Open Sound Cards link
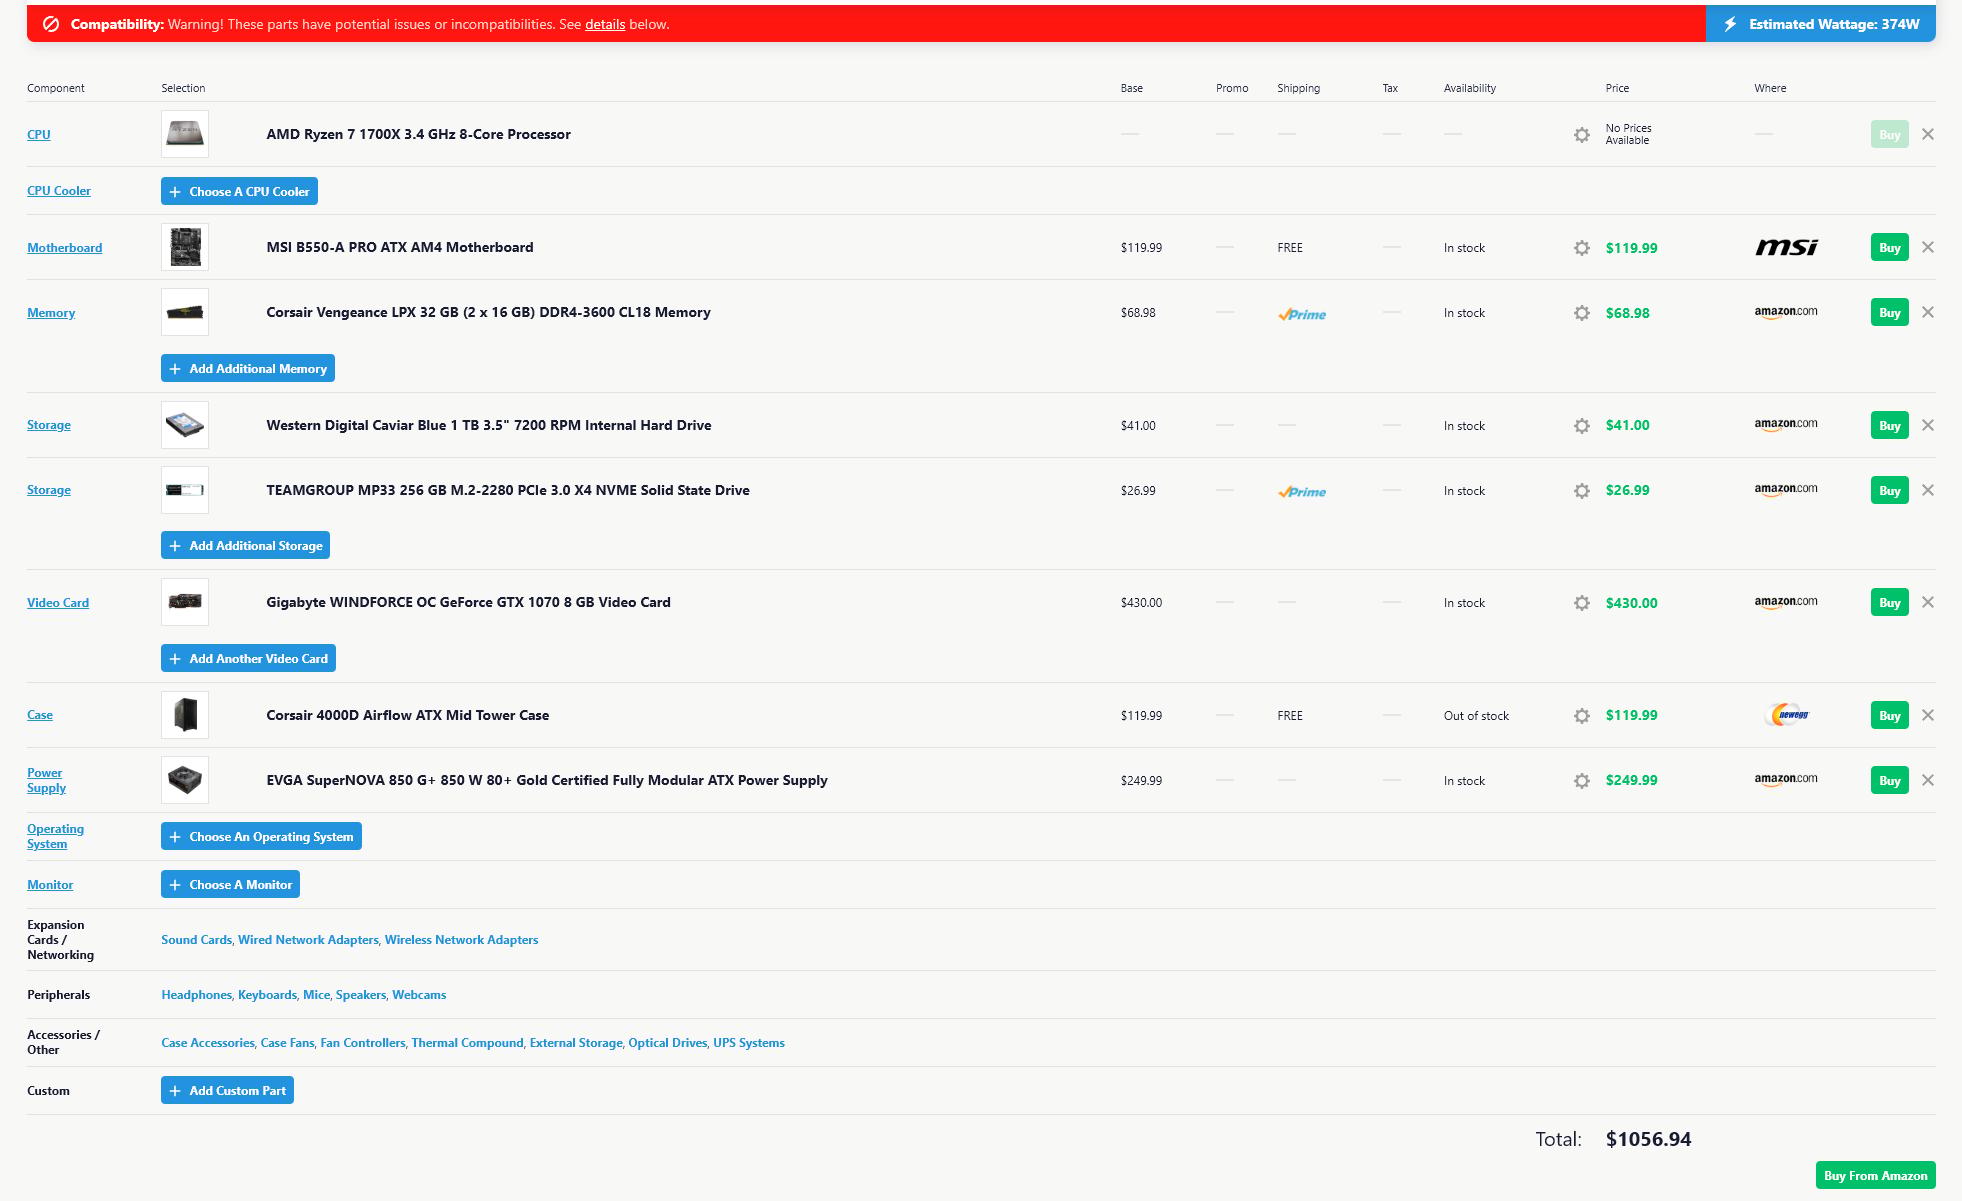The image size is (1962, 1201). click(196, 939)
